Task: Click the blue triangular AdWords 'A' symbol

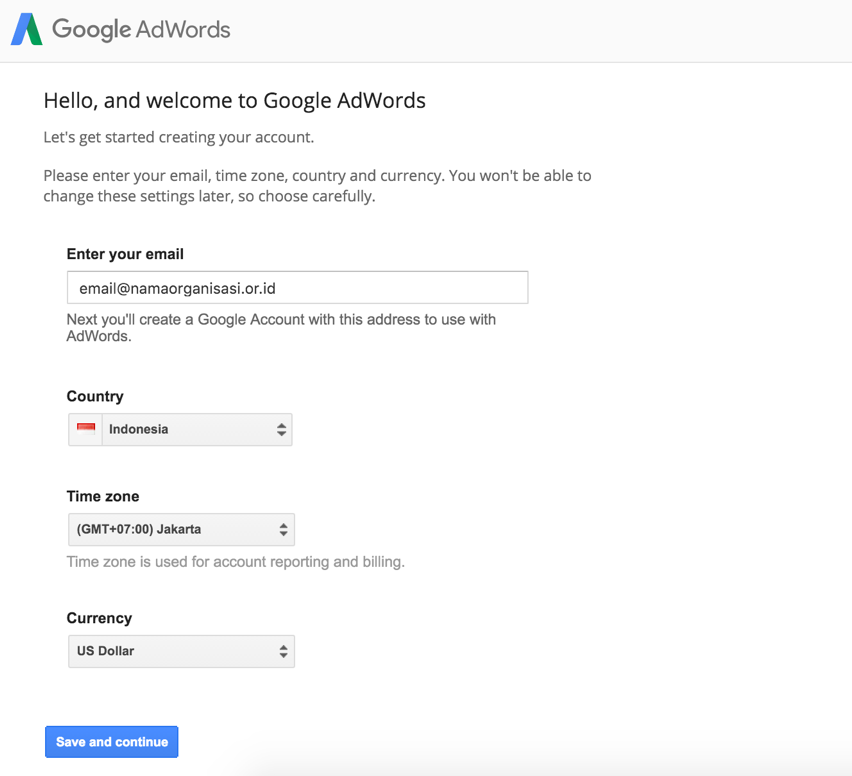Action: (x=22, y=29)
